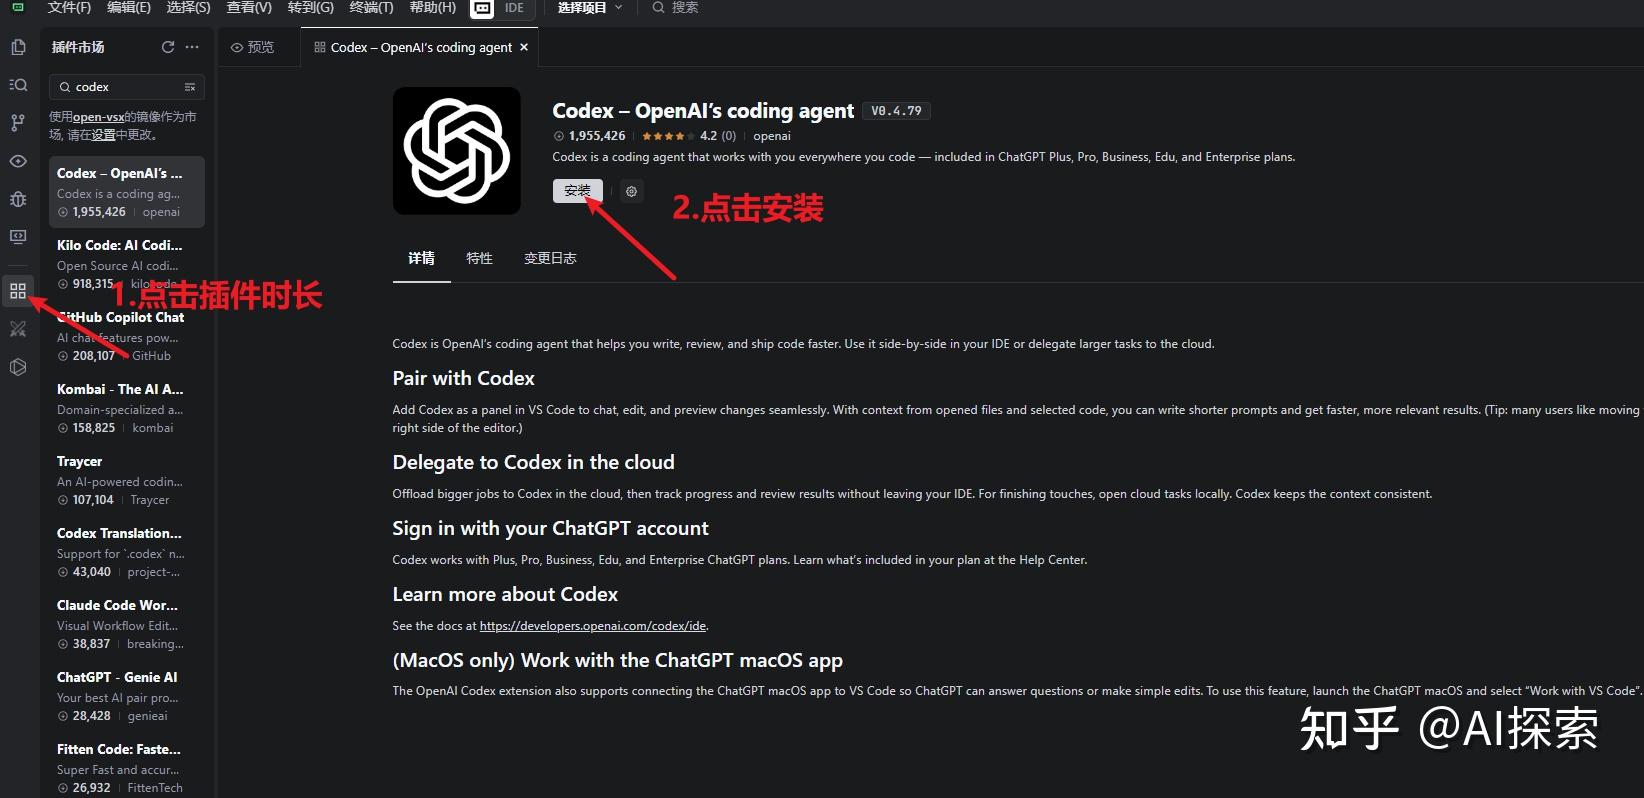Open more actions menu in plugin marketplace header
This screenshot has width=1644, height=798.
[x=192, y=47]
